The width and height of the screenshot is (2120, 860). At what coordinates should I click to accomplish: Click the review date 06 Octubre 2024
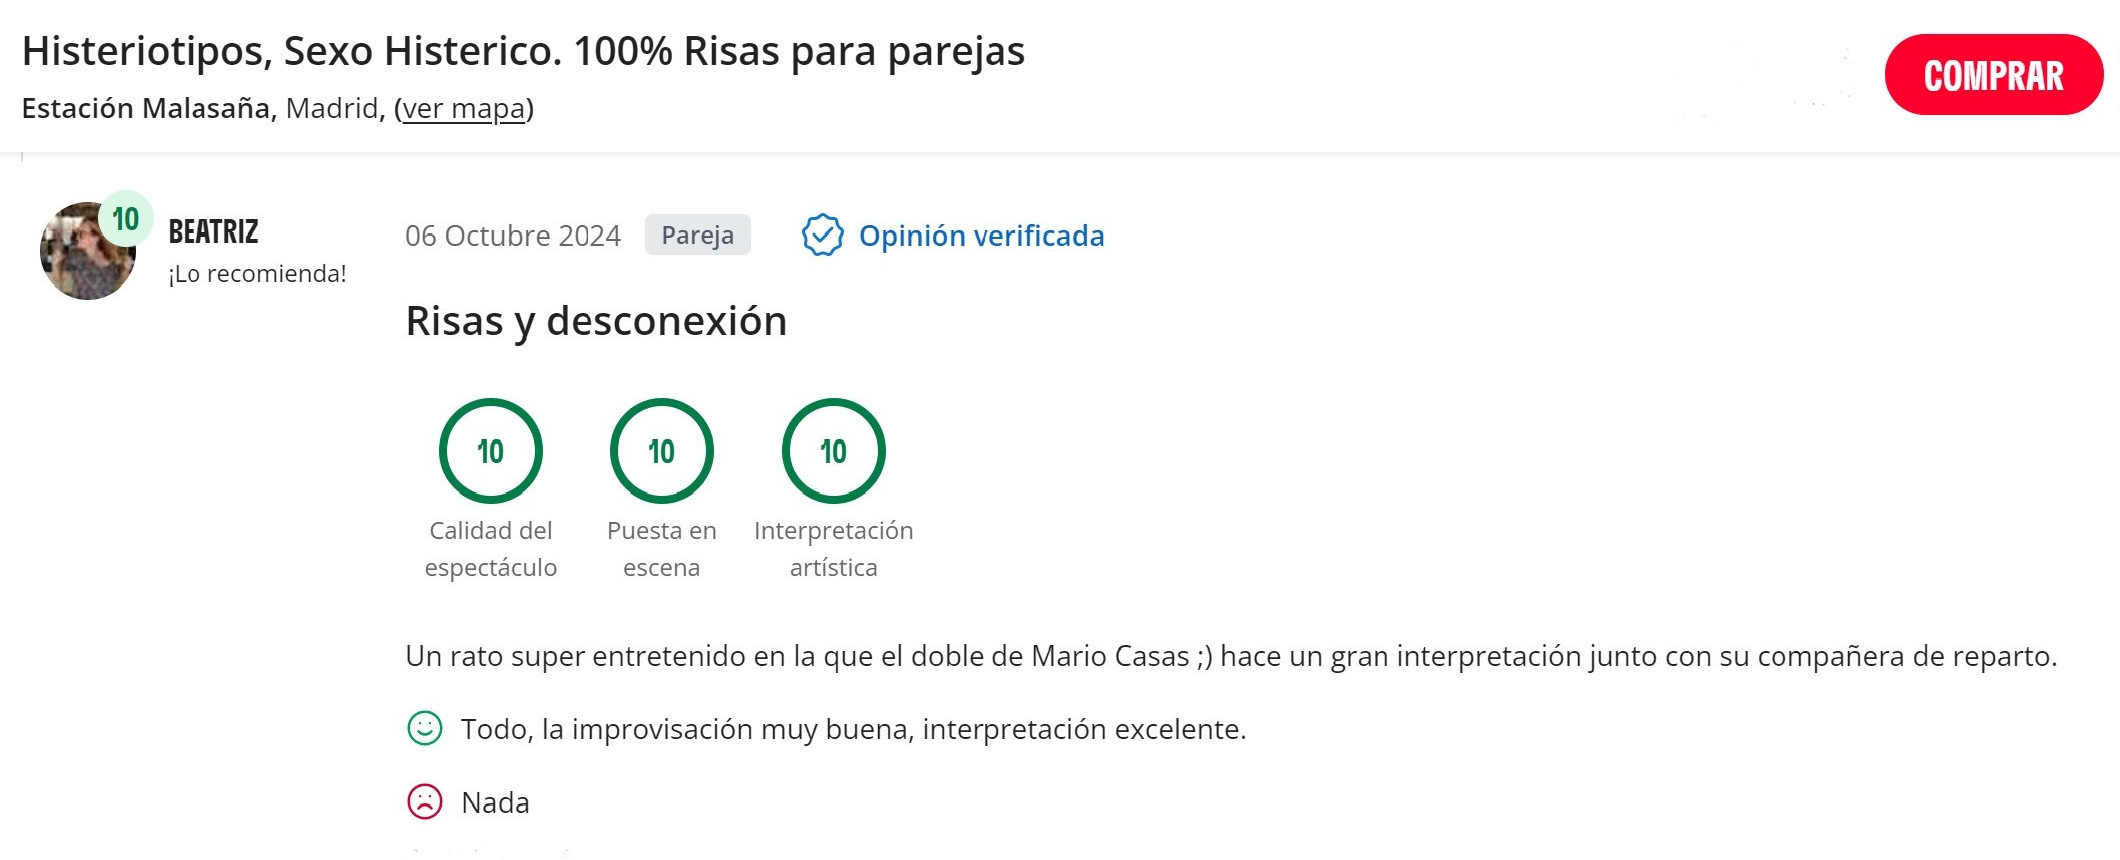coord(513,236)
